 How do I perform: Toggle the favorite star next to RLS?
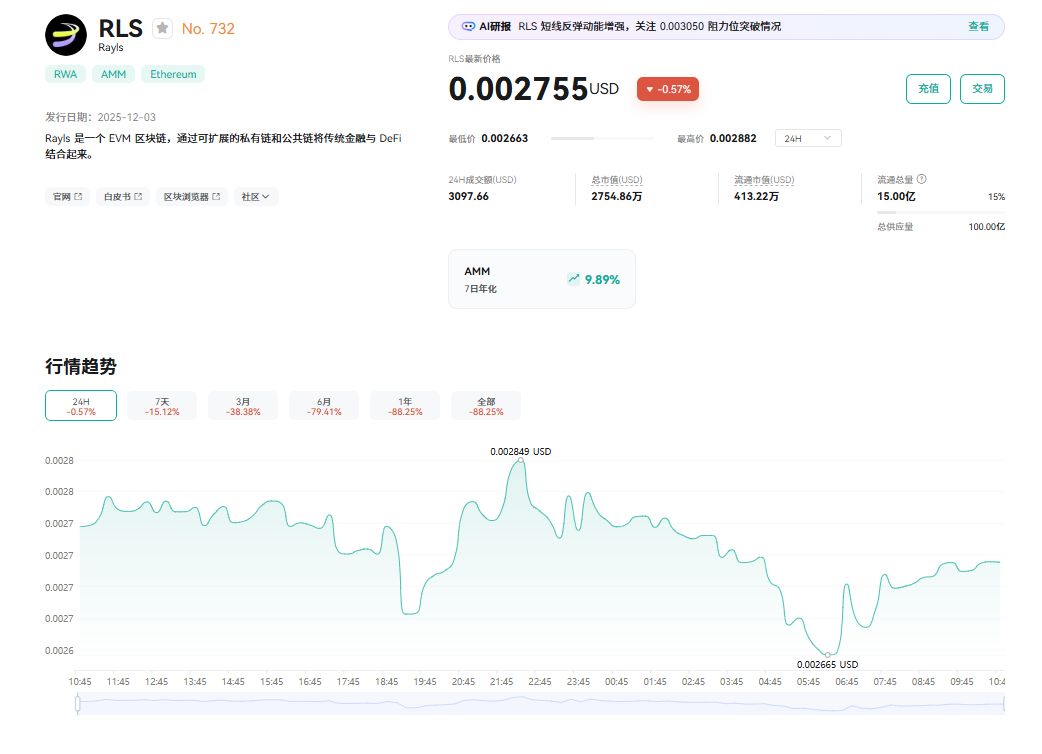point(162,29)
